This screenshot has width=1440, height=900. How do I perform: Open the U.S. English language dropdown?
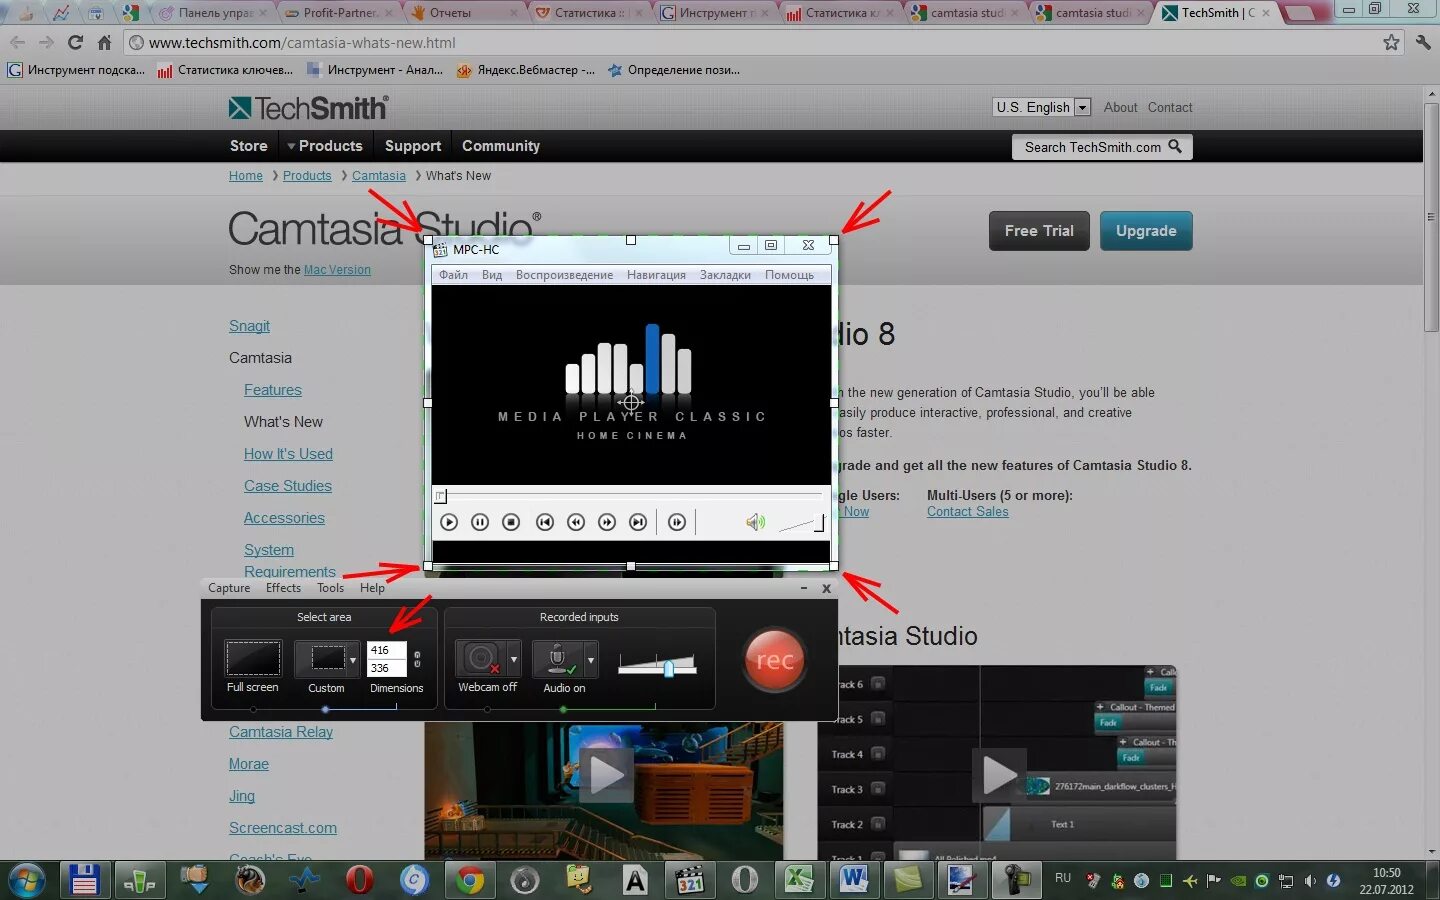click(1042, 107)
